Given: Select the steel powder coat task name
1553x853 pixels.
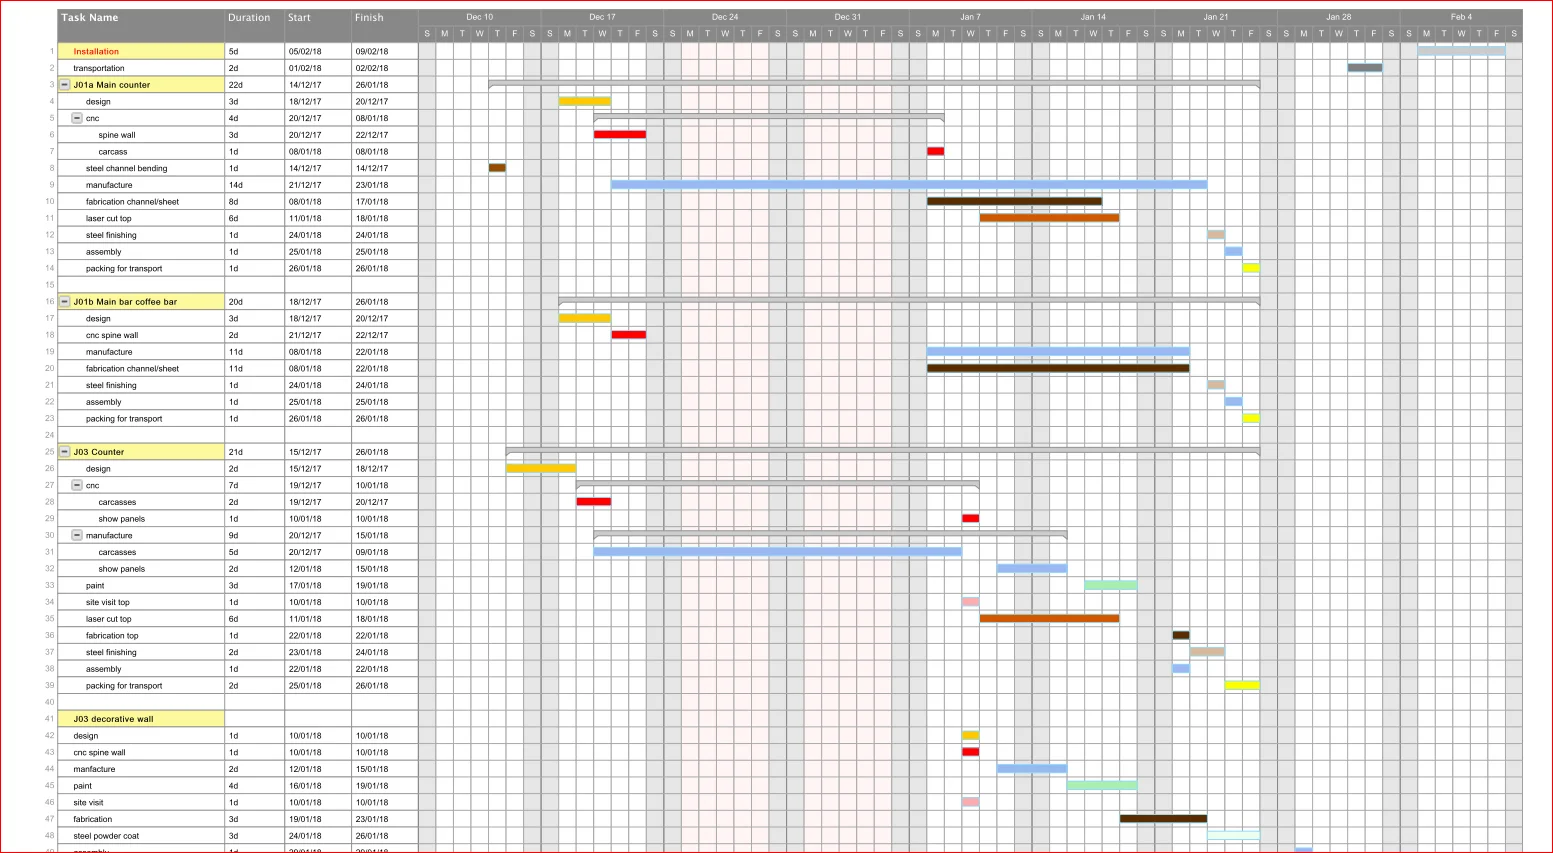Looking at the screenshot, I should [x=106, y=836].
